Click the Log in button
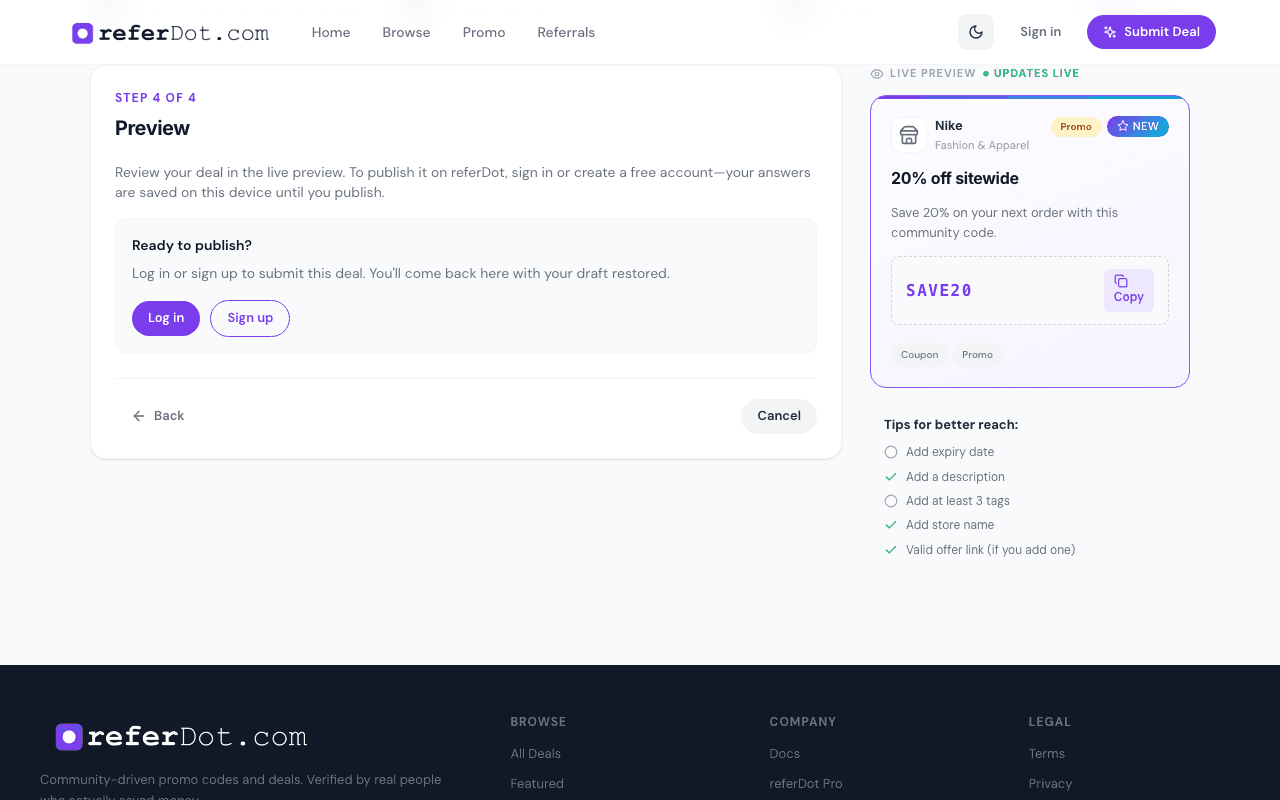The width and height of the screenshot is (1280, 800). click(166, 318)
